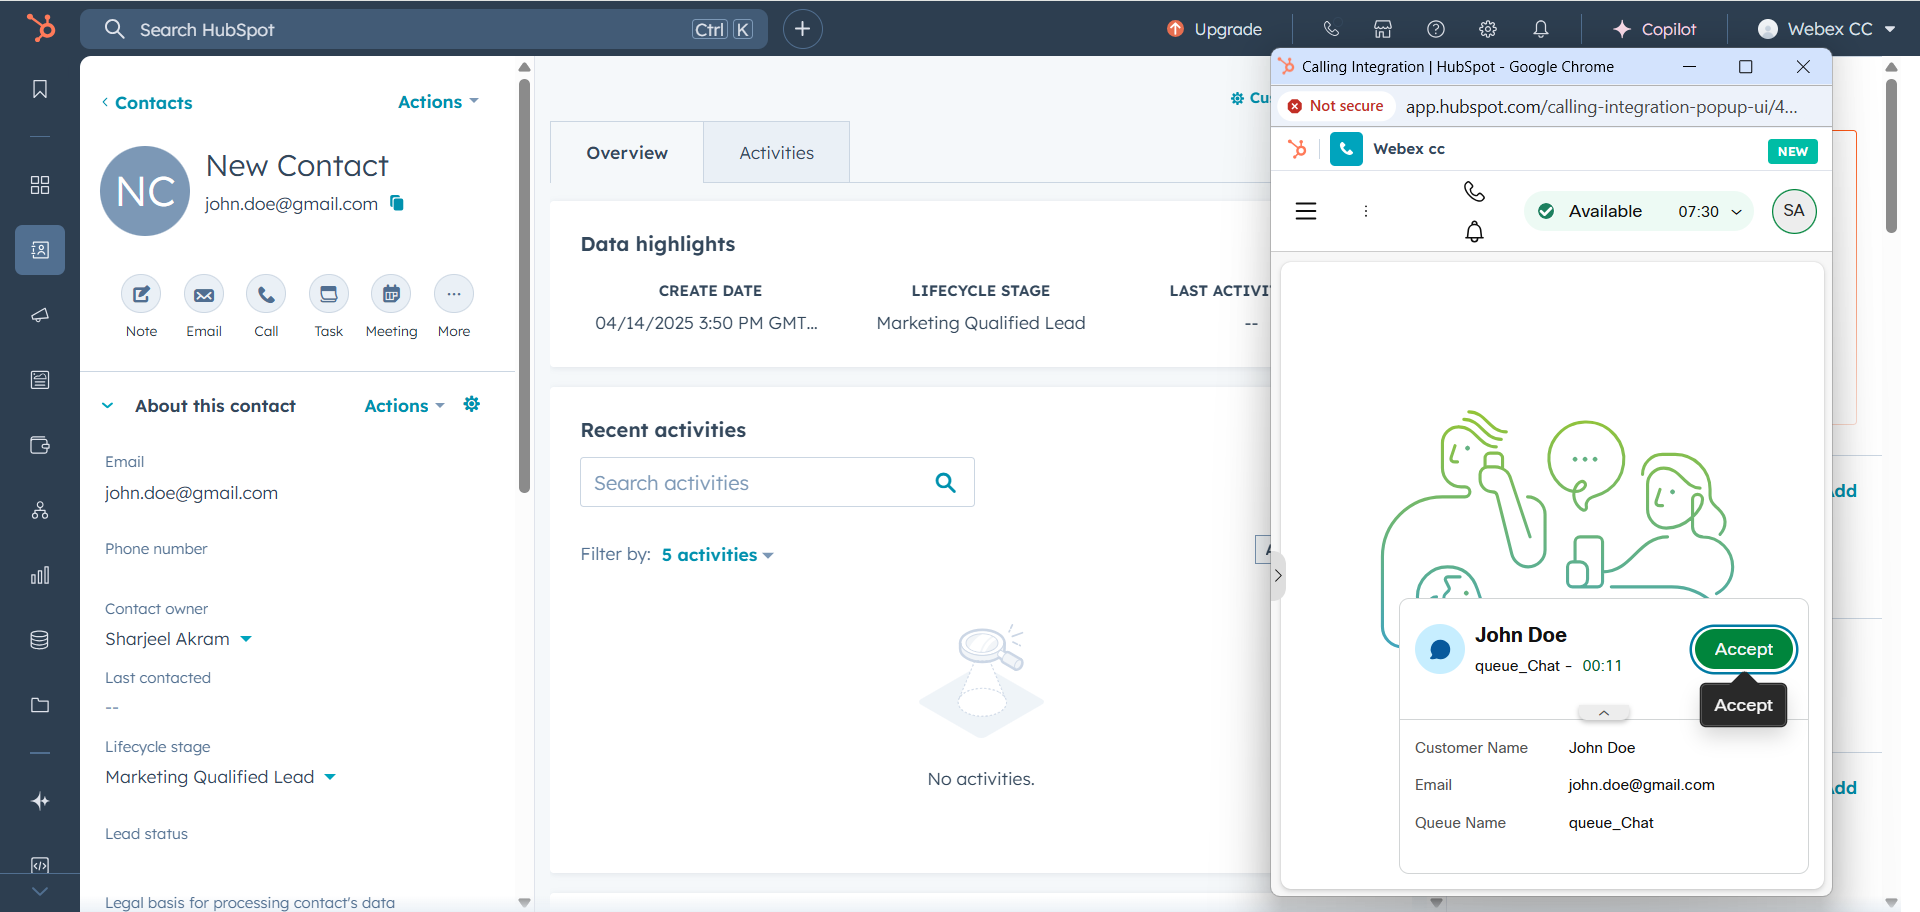Open the Copilot assistant
Image resolution: width=1920 pixels, height=912 pixels.
coord(1655,29)
